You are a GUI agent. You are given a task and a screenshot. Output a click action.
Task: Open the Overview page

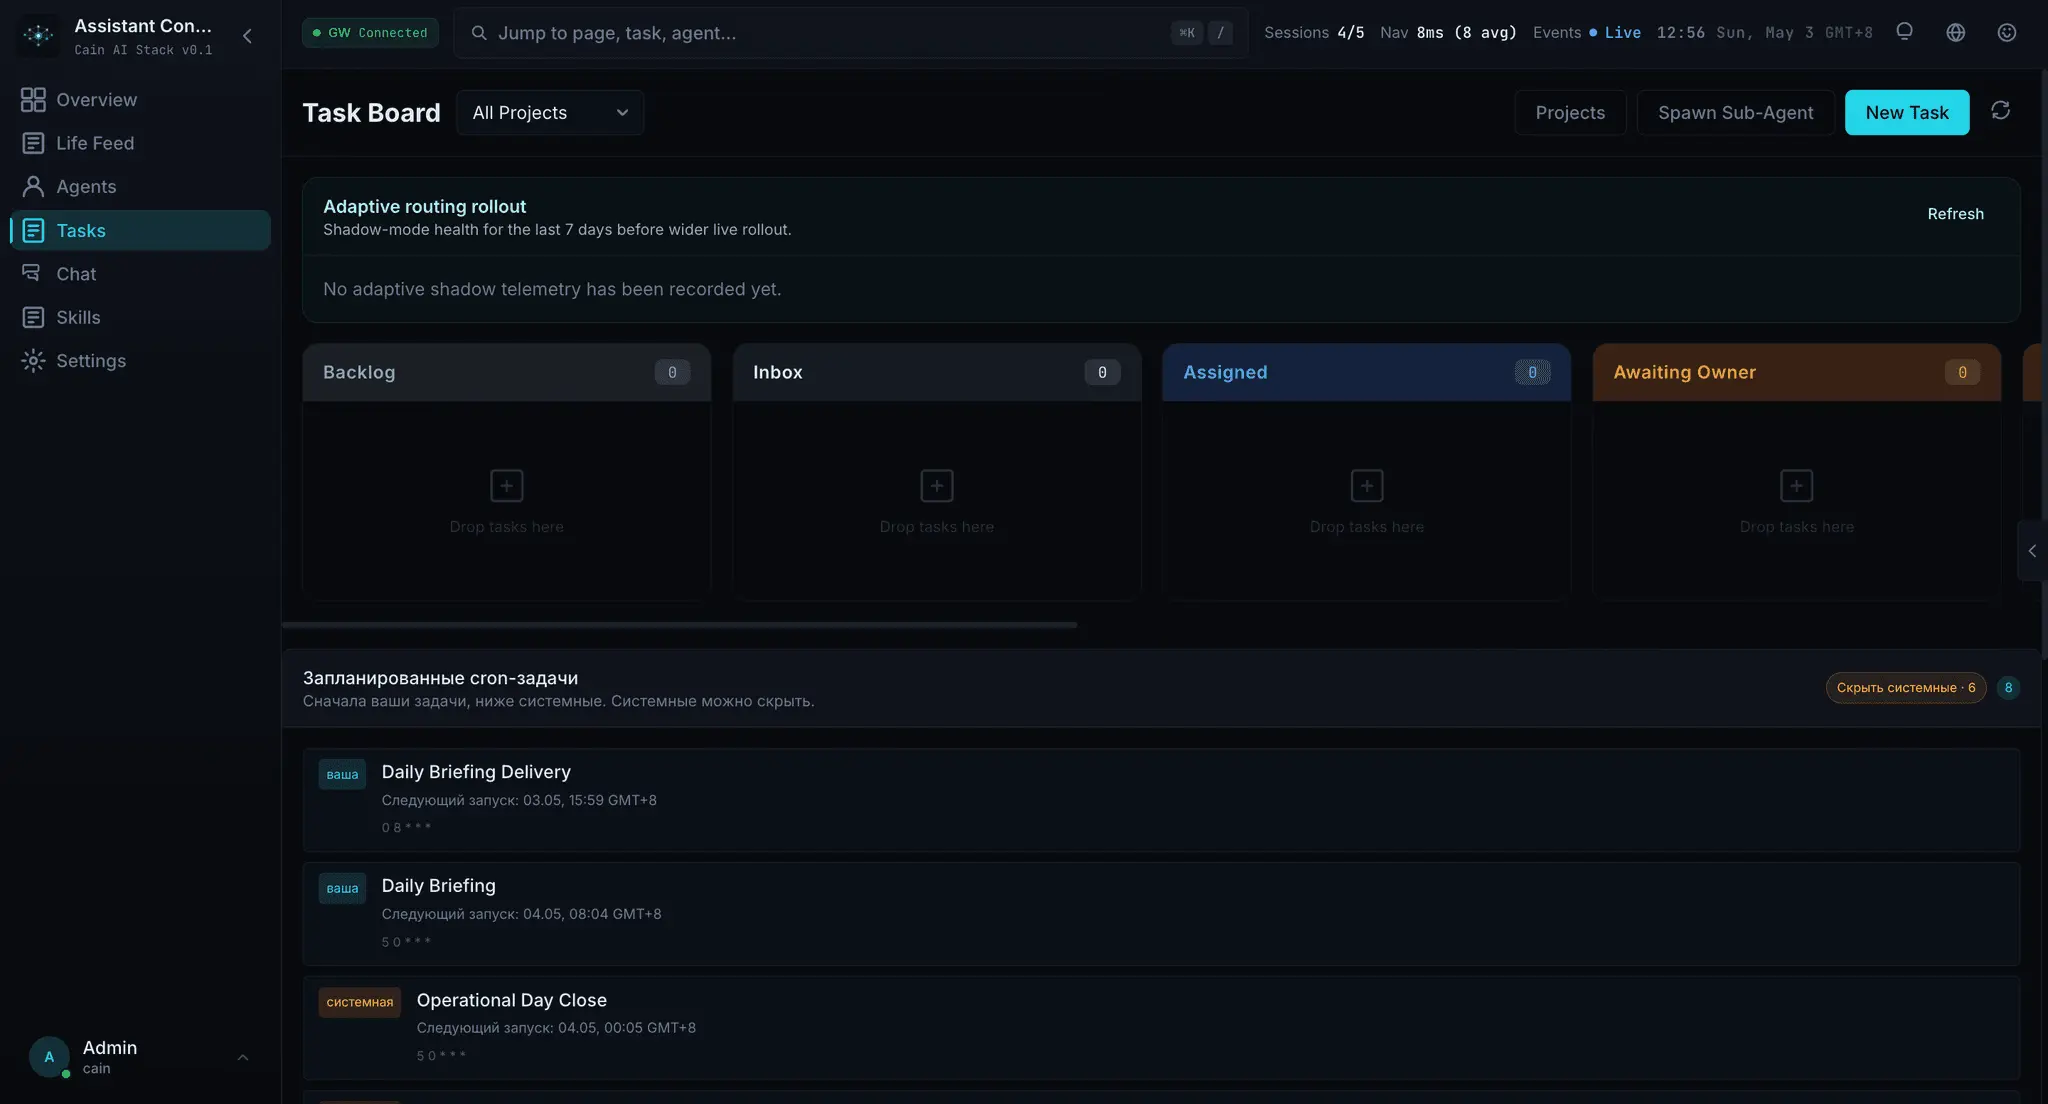[x=140, y=100]
